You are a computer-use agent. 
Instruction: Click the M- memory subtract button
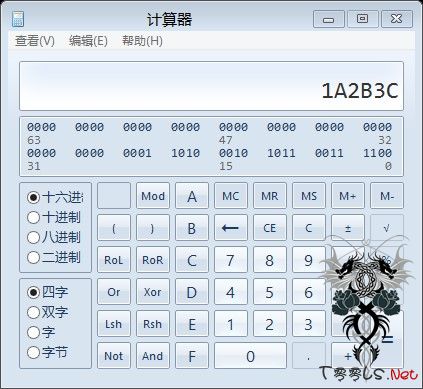pos(387,196)
